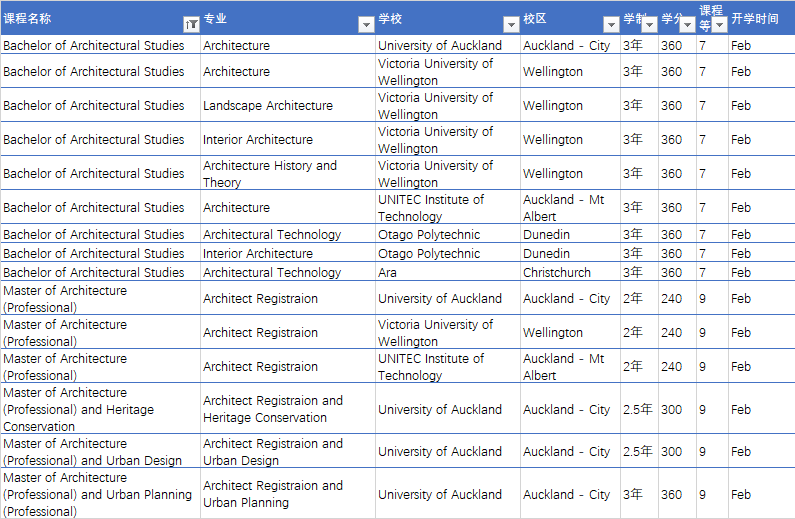This screenshot has height=519, width=795.
Task: Open the 专业 column filter dropdown
Action: point(366,24)
